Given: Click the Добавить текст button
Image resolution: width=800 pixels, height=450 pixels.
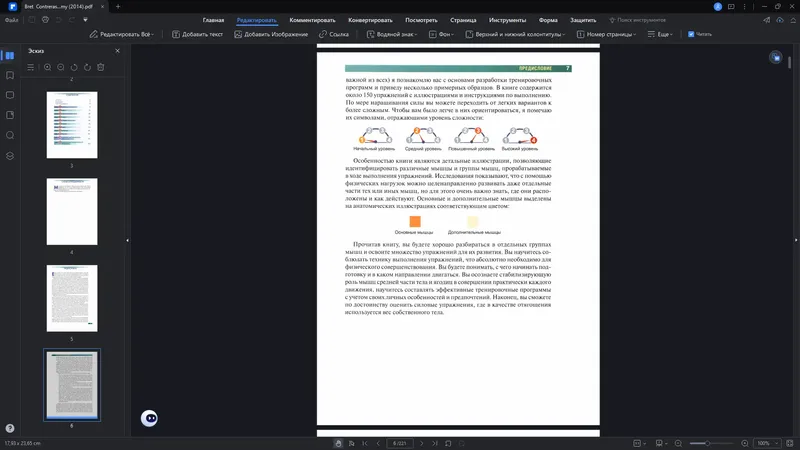Looking at the screenshot, I should pos(197,34).
